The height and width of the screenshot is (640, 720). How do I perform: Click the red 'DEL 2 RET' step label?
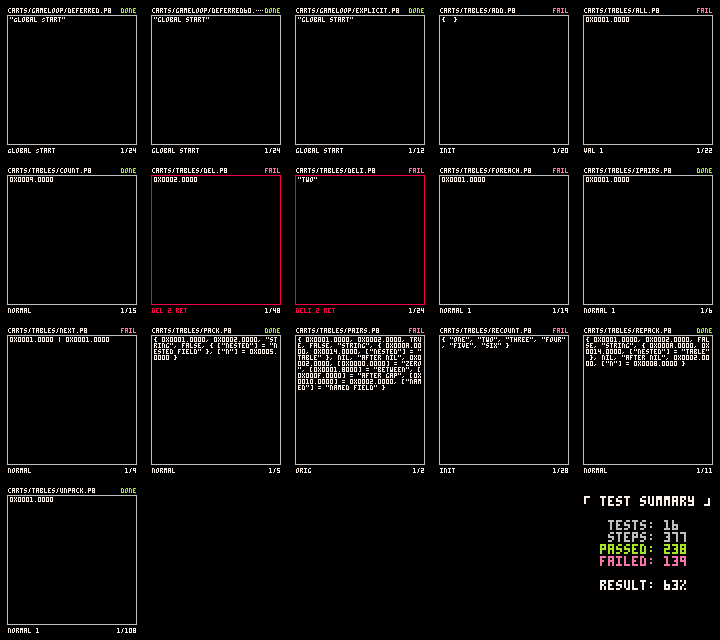tap(169, 311)
